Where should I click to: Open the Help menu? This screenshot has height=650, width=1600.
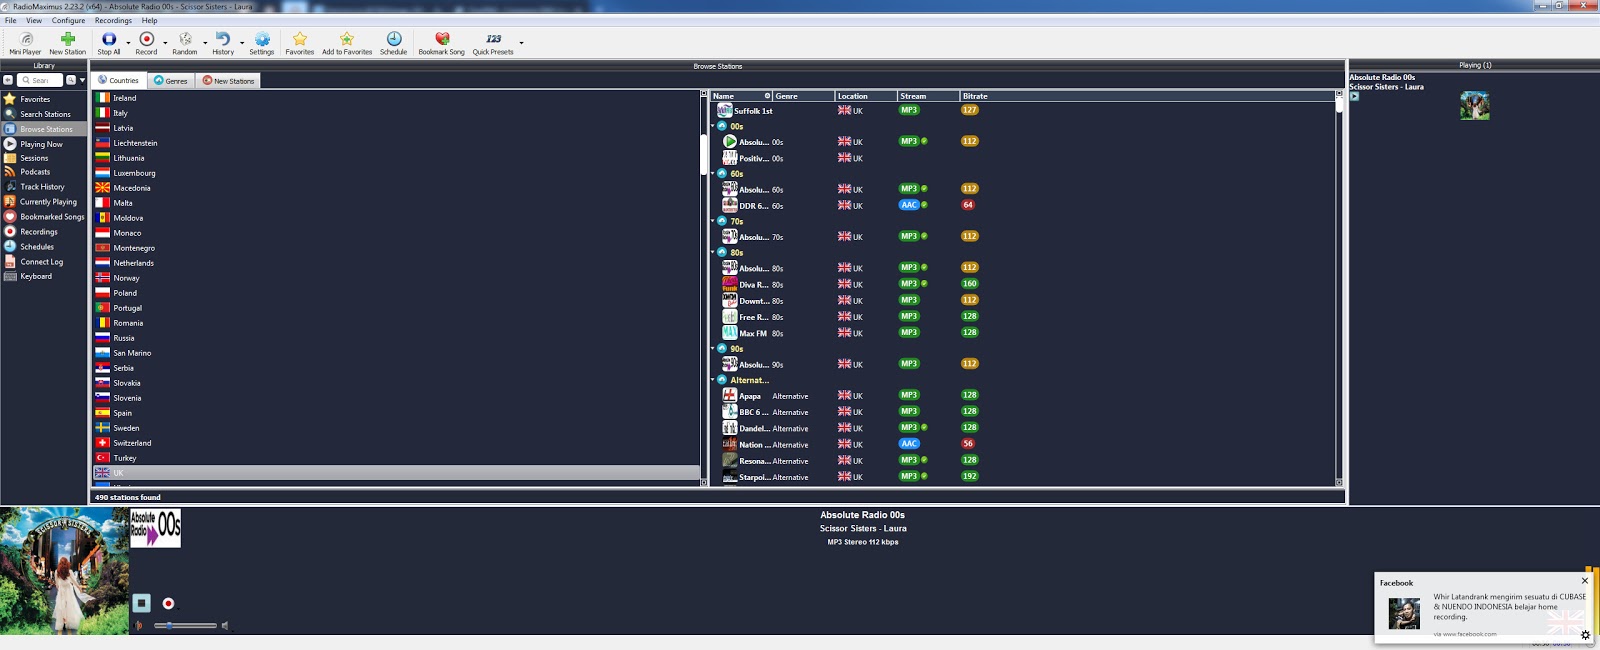tap(149, 20)
